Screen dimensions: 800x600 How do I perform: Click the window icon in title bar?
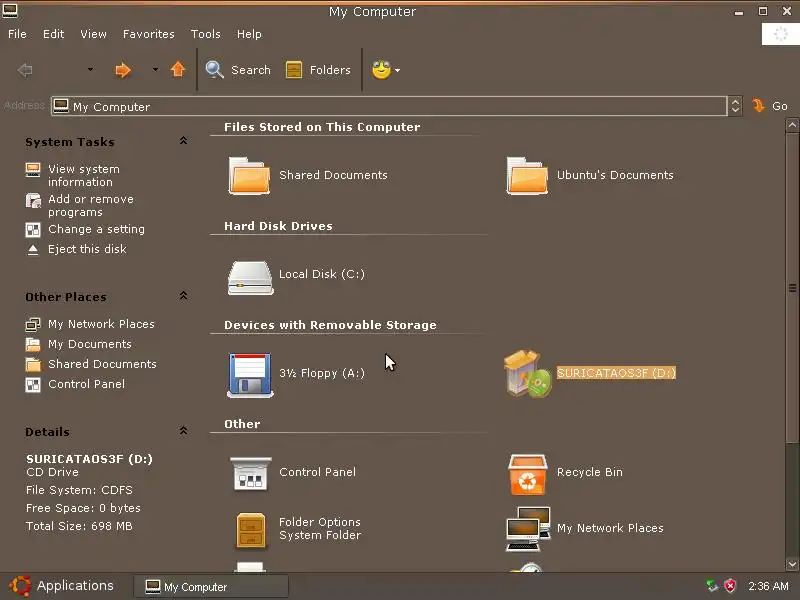10,10
